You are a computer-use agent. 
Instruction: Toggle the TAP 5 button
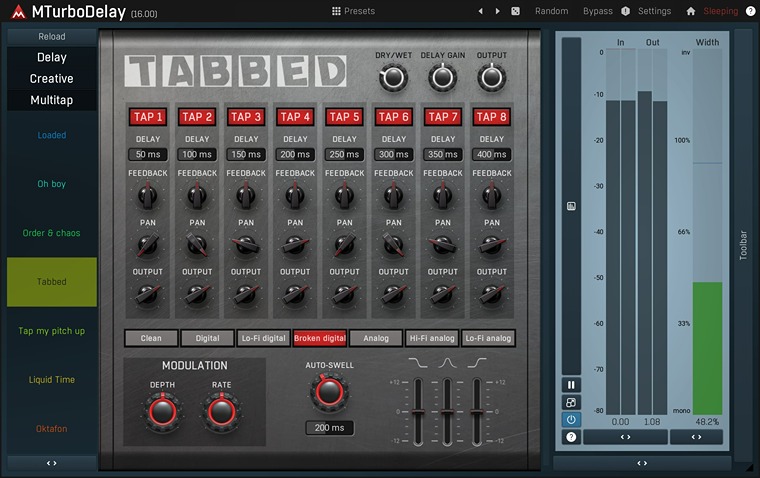pos(344,117)
